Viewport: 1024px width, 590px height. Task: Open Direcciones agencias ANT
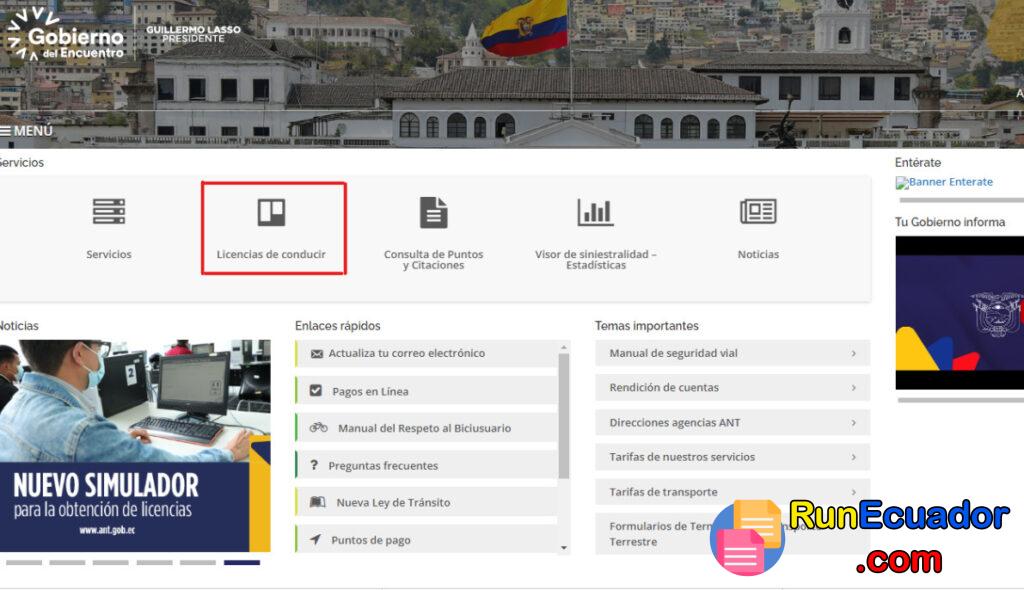(732, 423)
